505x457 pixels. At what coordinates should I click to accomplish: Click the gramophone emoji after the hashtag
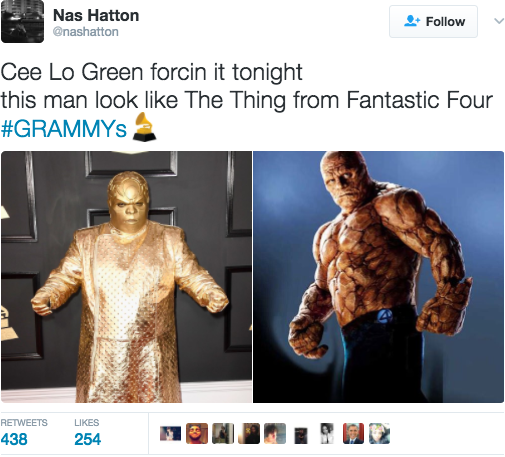click(144, 127)
